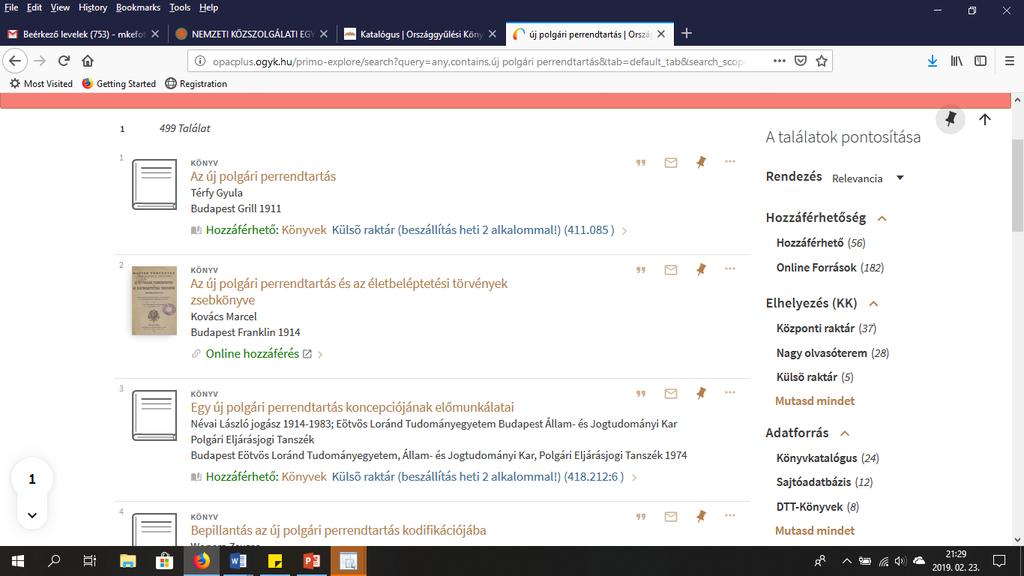1024x576 pixels.
Task: Open more actions for Névai László record
Action: pos(729,392)
